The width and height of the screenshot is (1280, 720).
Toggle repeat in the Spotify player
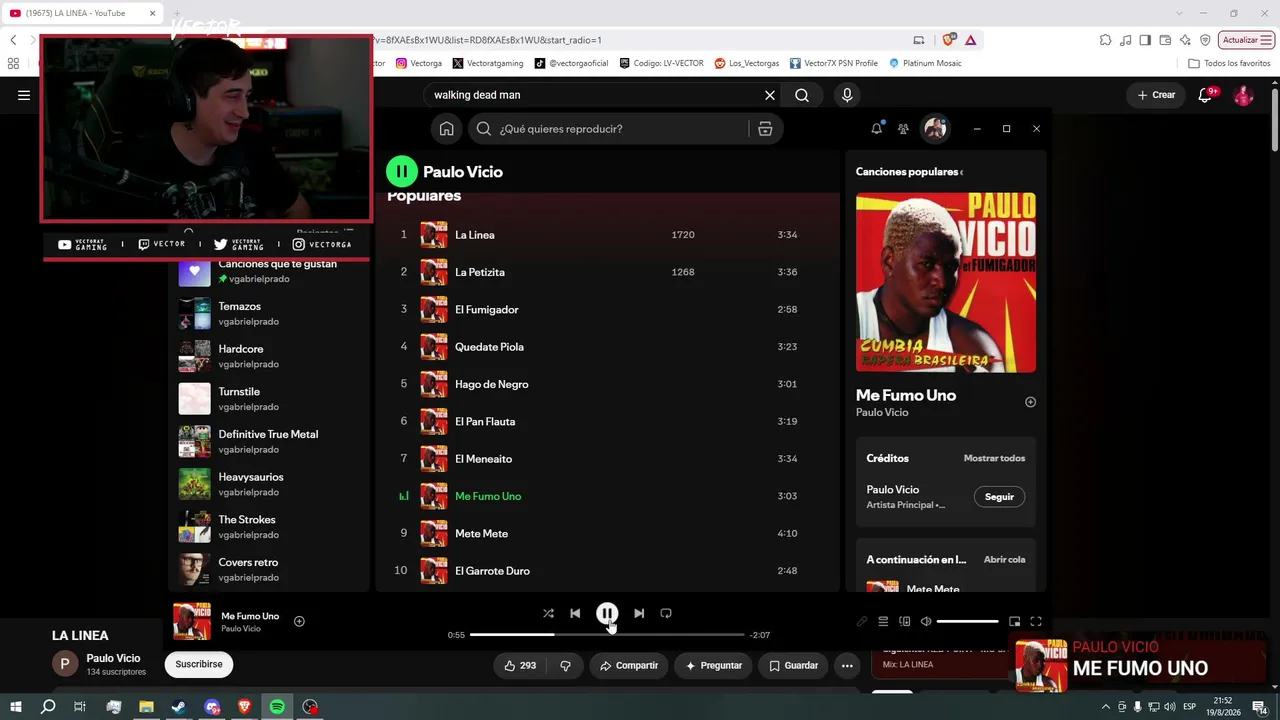pos(666,613)
